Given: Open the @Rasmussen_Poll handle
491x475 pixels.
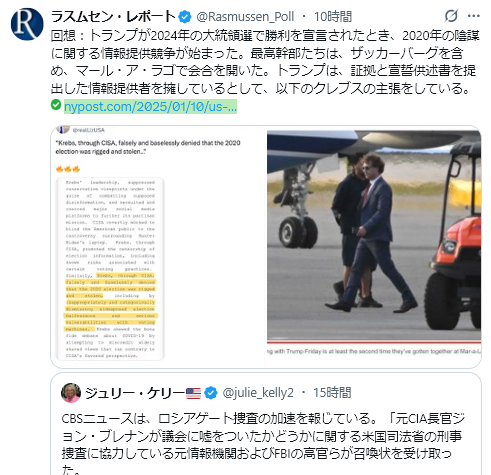Looking at the screenshot, I should pyautogui.click(x=245, y=17).
